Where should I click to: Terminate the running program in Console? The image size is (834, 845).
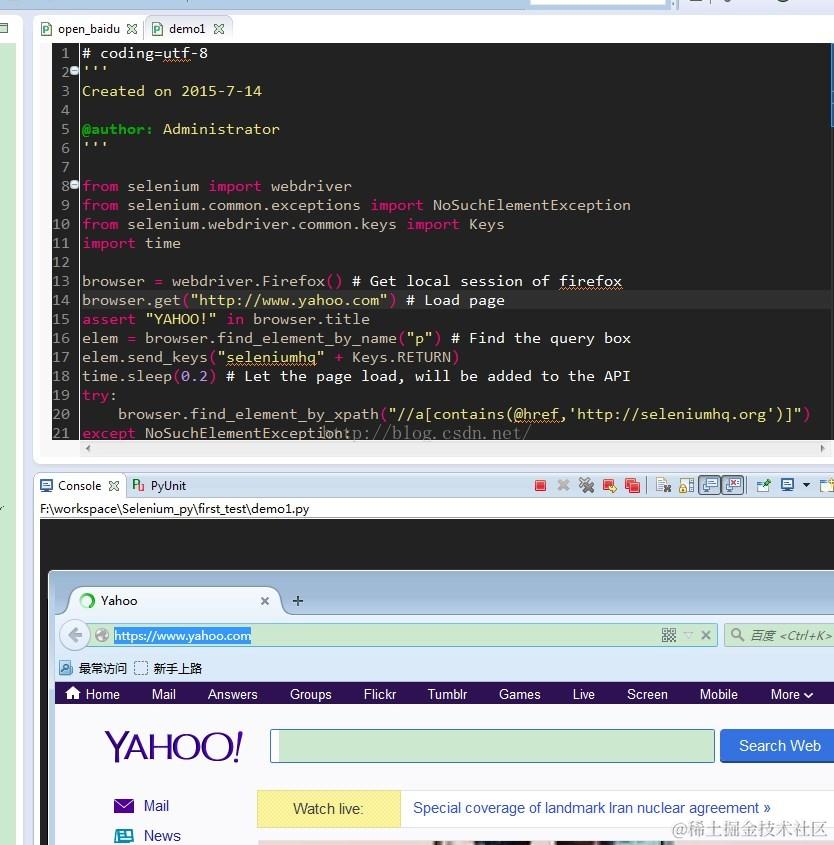coord(540,486)
